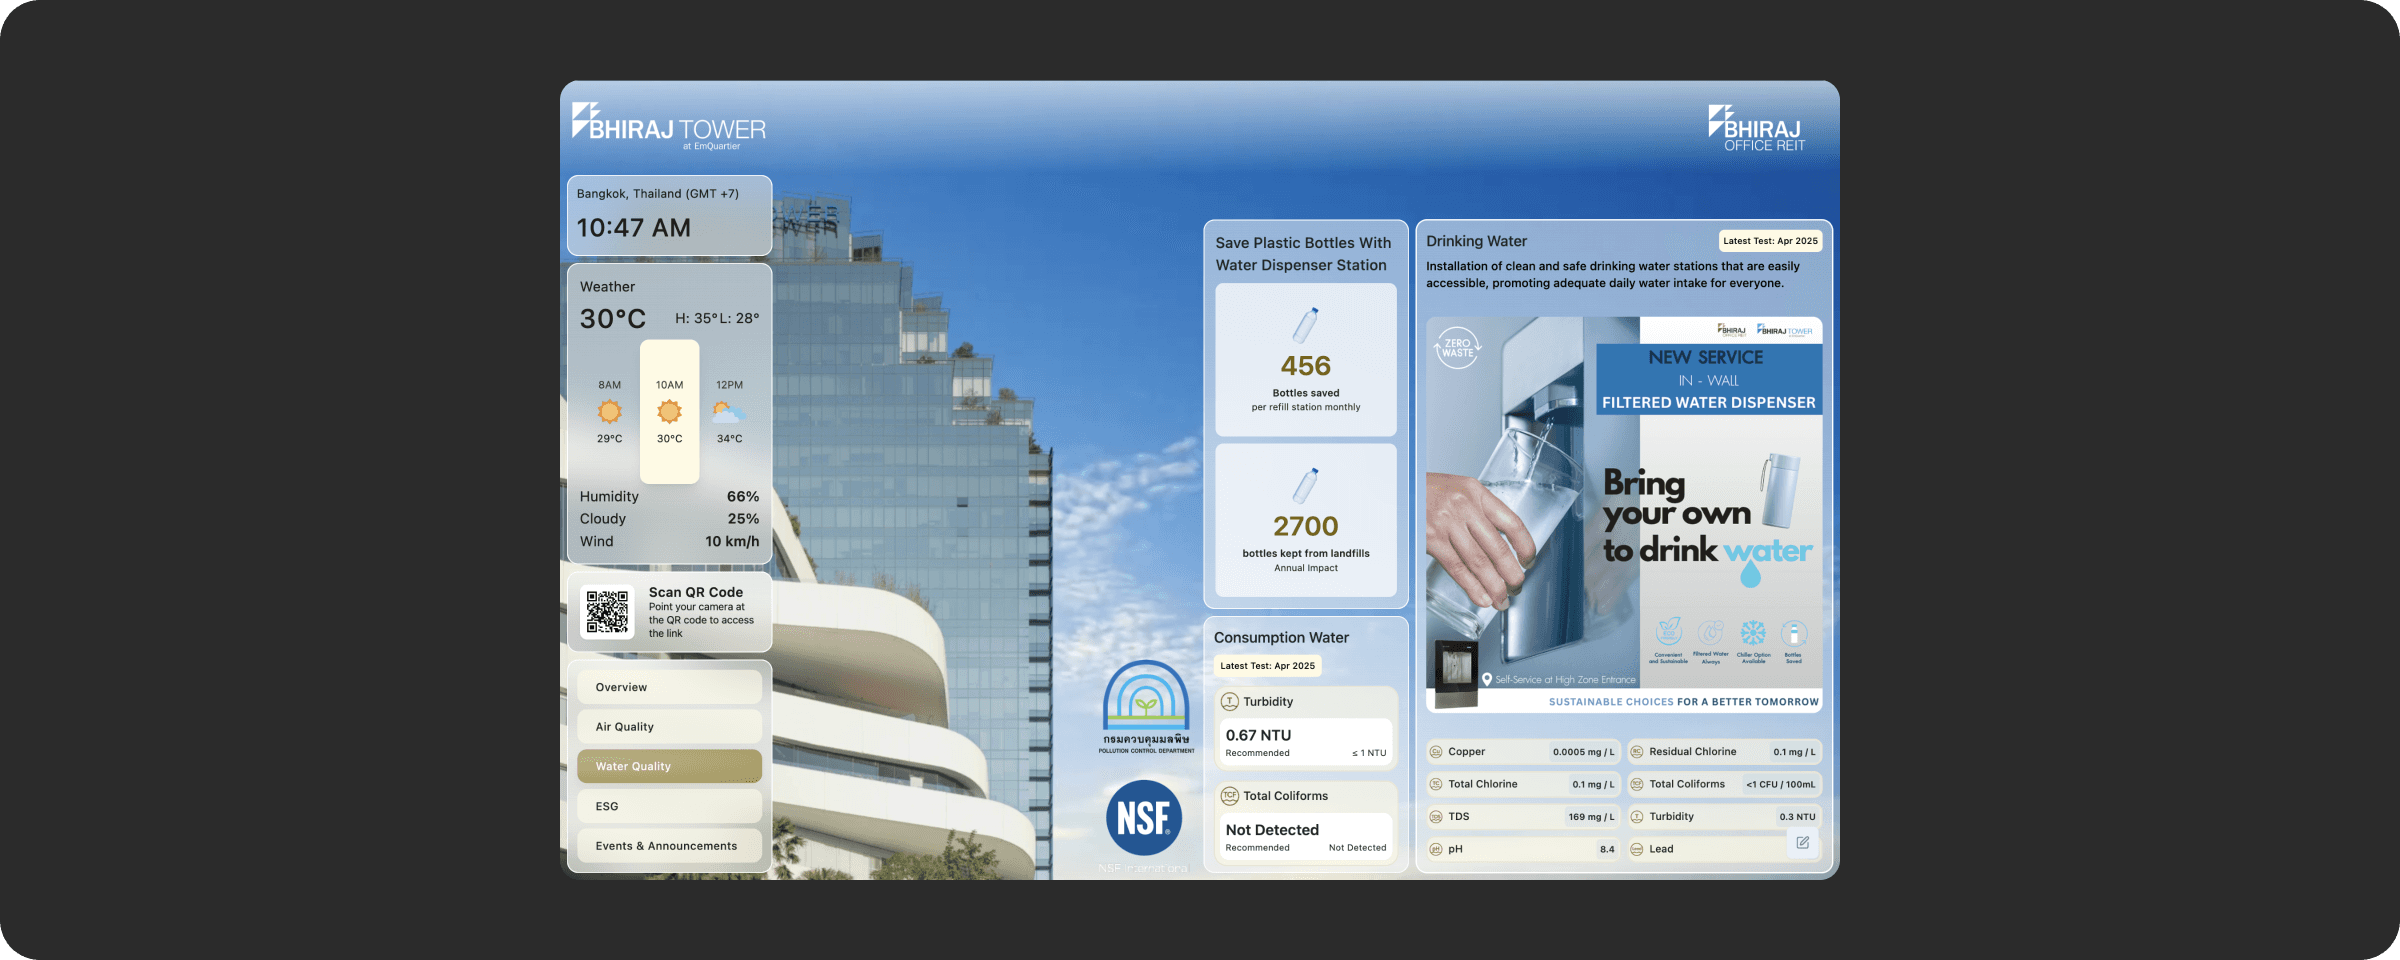Click the Humidity 66% value
Viewport: 2400px width, 960px height.
tap(743, 496)
